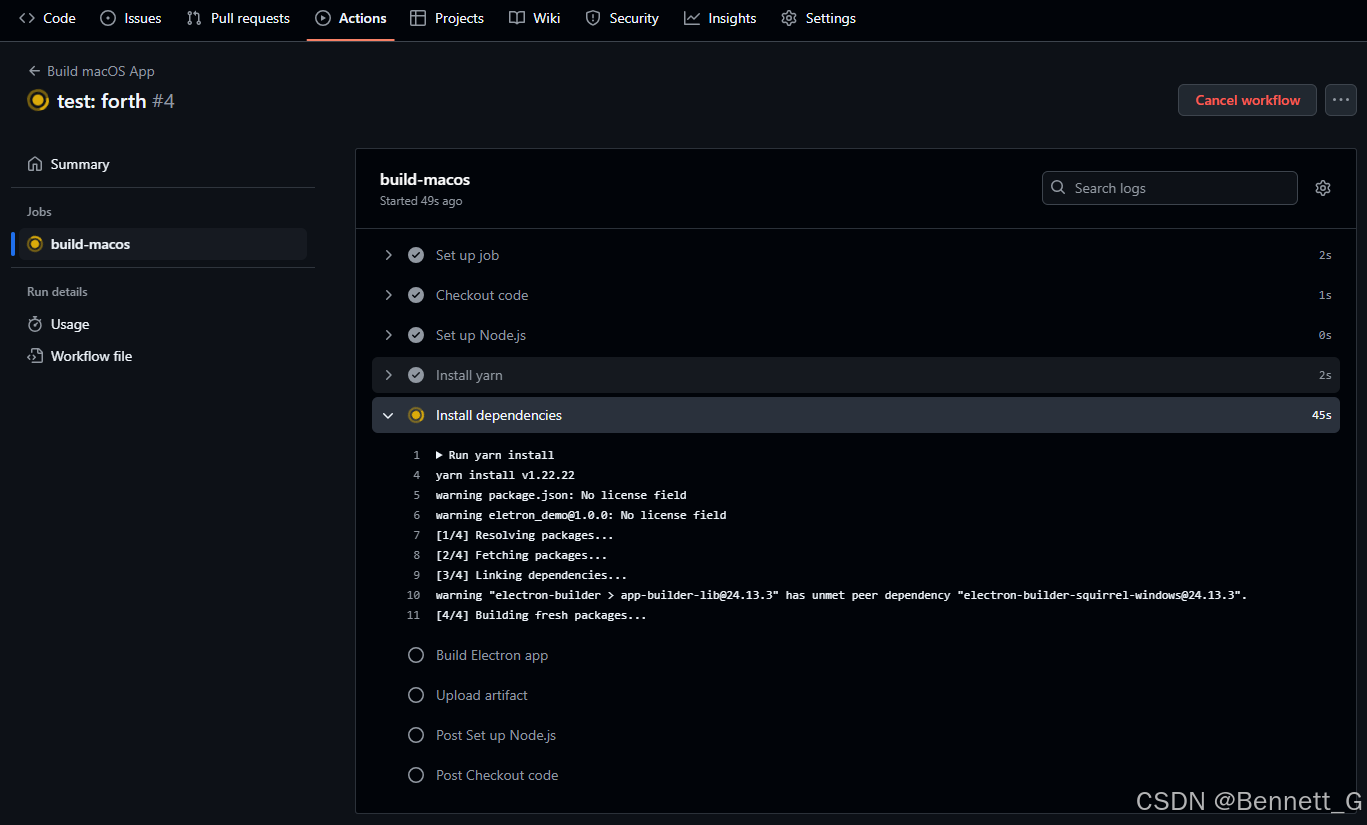This screenshot has width=1367, height=825.
Task: Click the Set up Node.js success checkmark
Action: [x=416, y=335]
